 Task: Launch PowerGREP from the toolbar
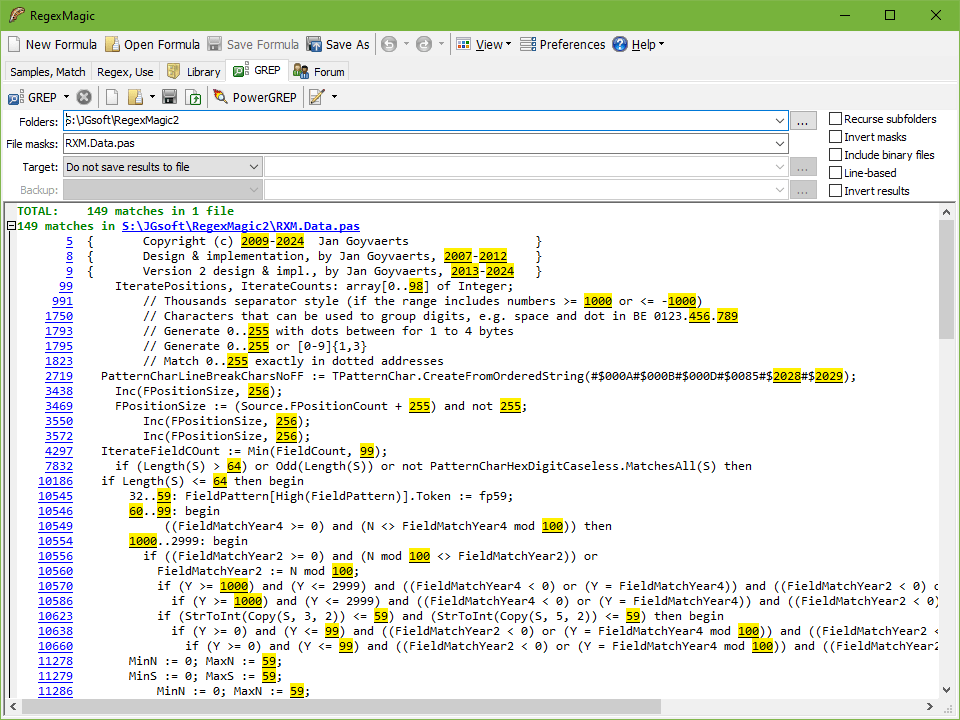(255, 97)
